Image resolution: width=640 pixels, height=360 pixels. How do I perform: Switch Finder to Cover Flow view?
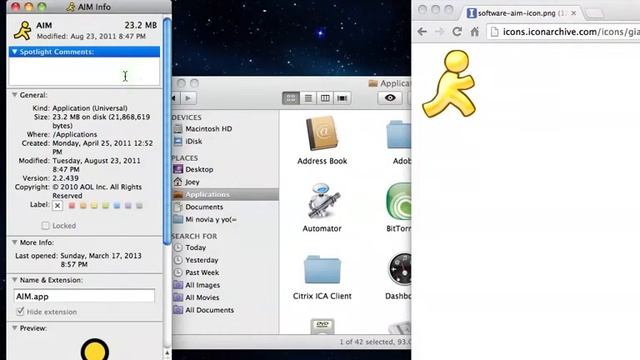click(342, 98)
